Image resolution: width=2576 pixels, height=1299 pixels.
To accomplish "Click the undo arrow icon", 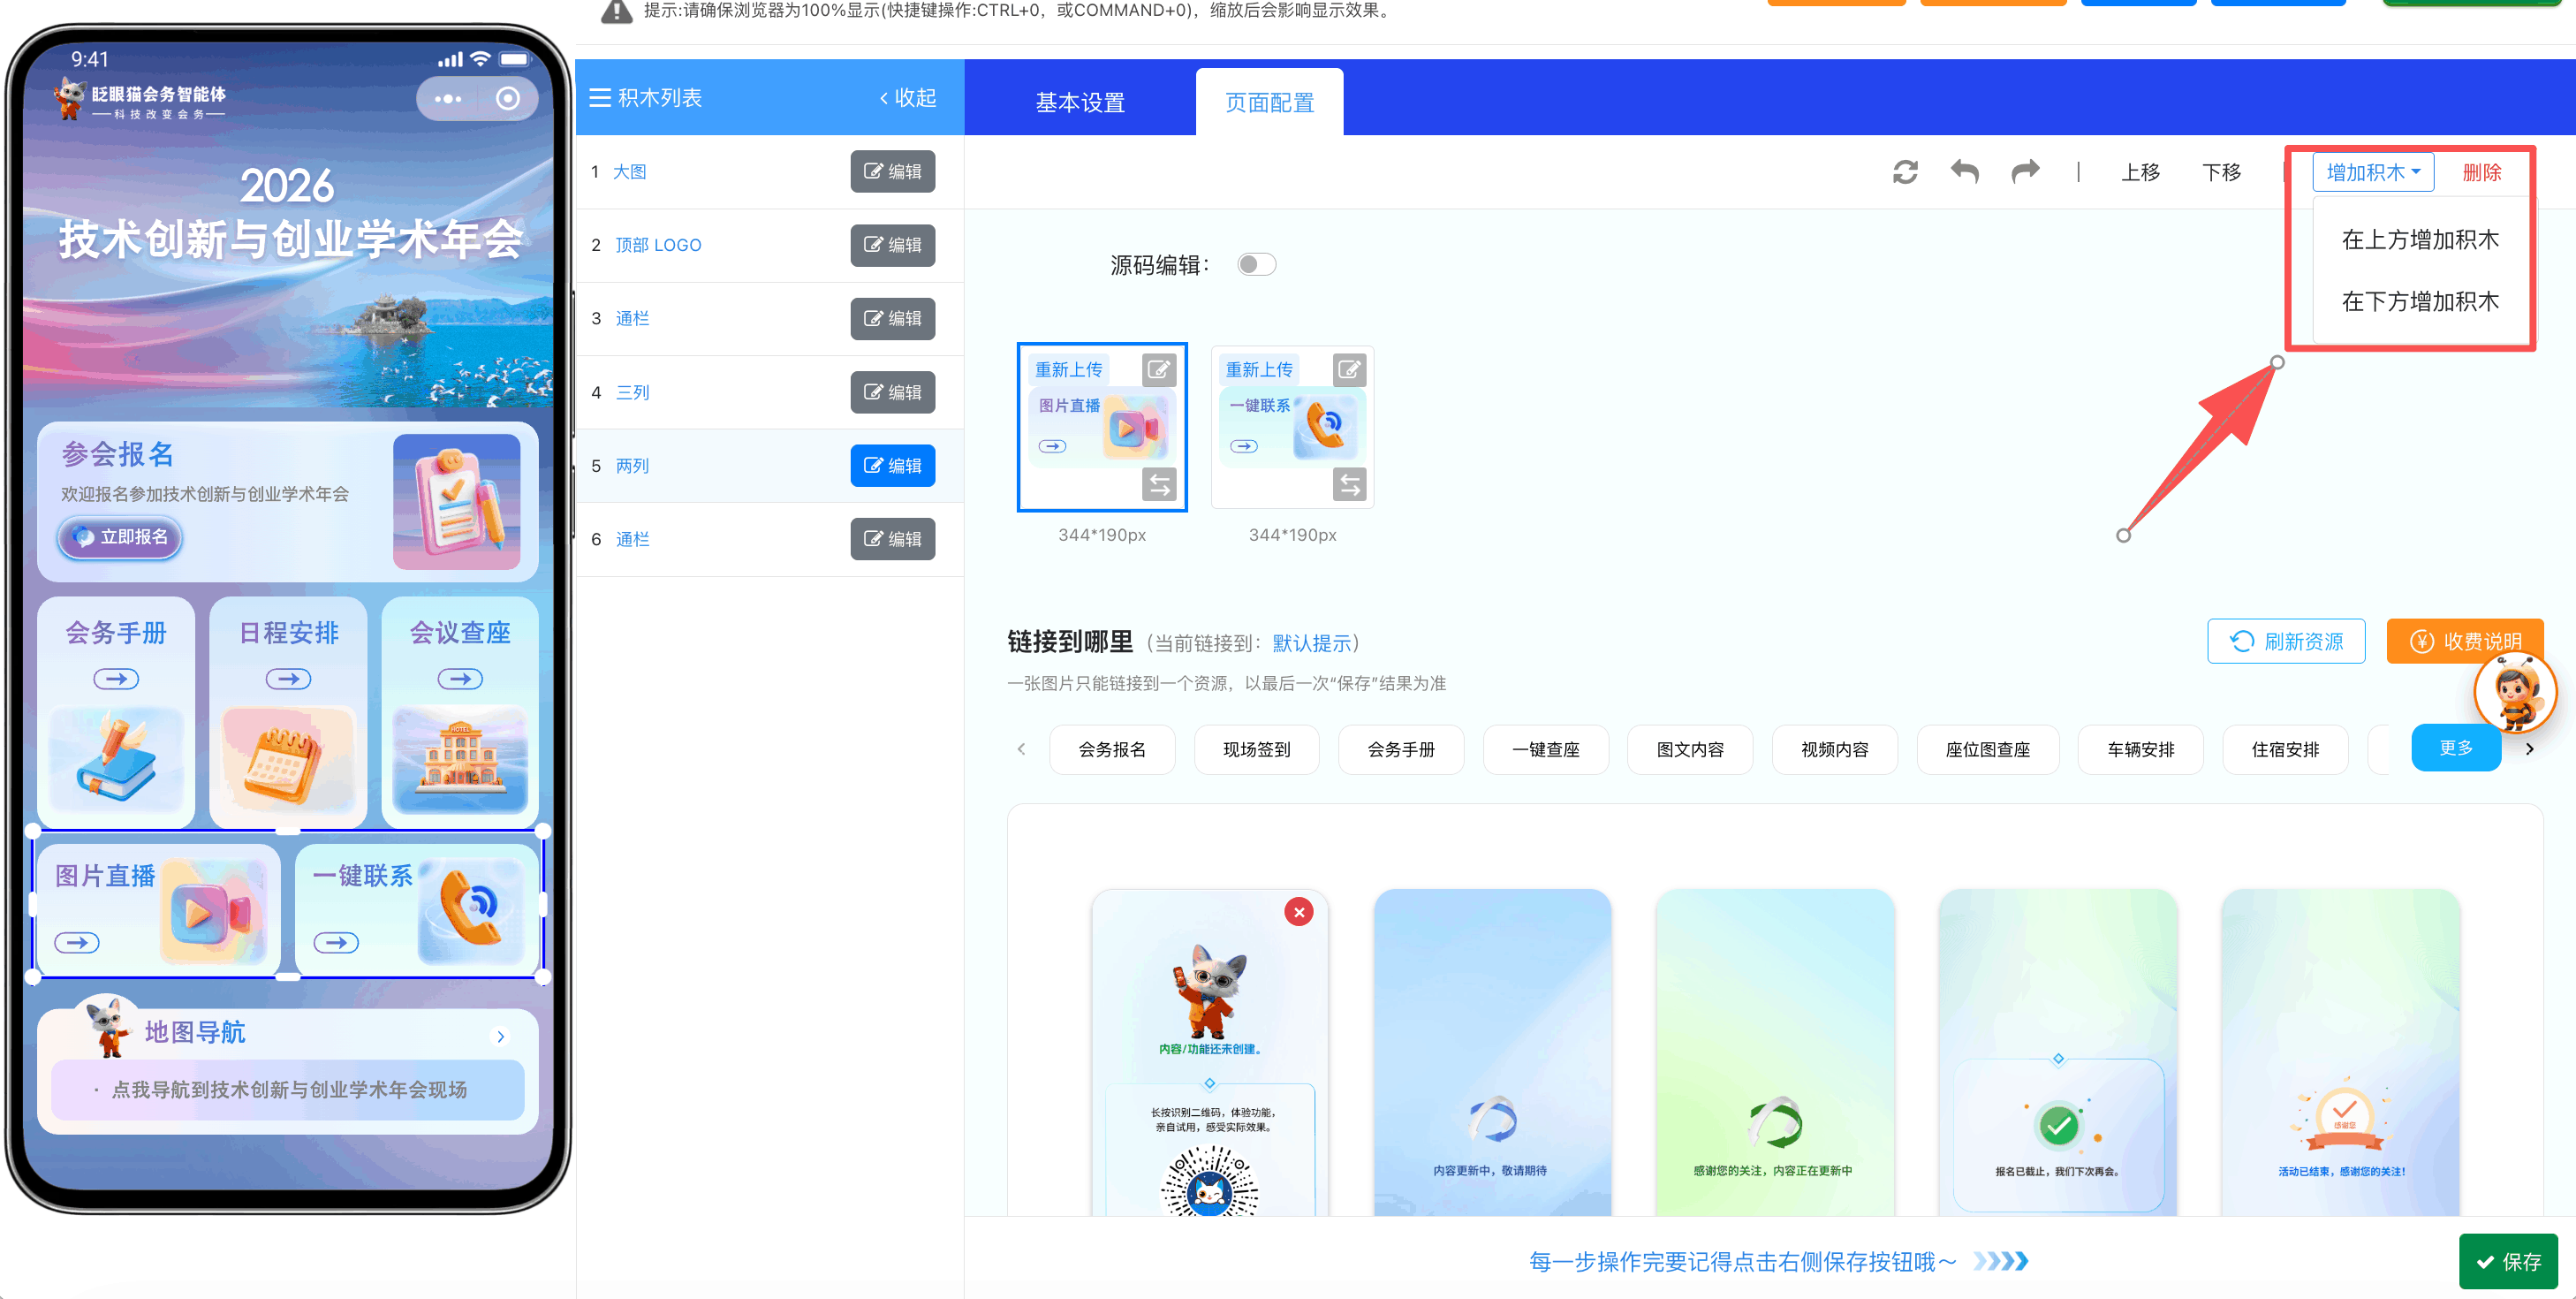I will 1964,172.
